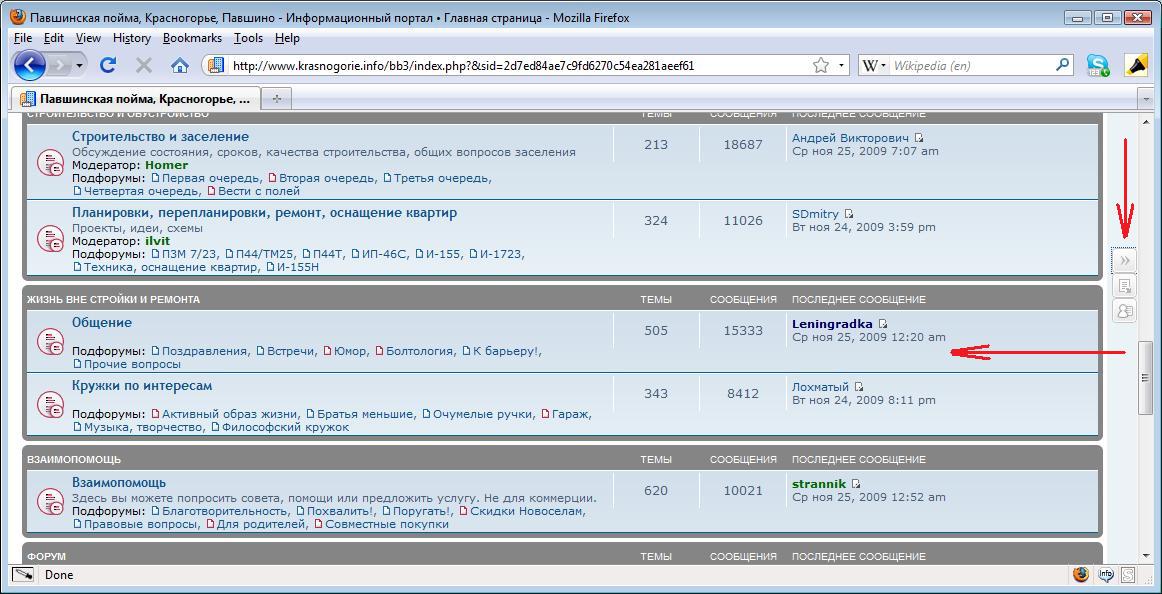
Task: Click the yellow highlighter toolbar icon
Action: 1136,65
